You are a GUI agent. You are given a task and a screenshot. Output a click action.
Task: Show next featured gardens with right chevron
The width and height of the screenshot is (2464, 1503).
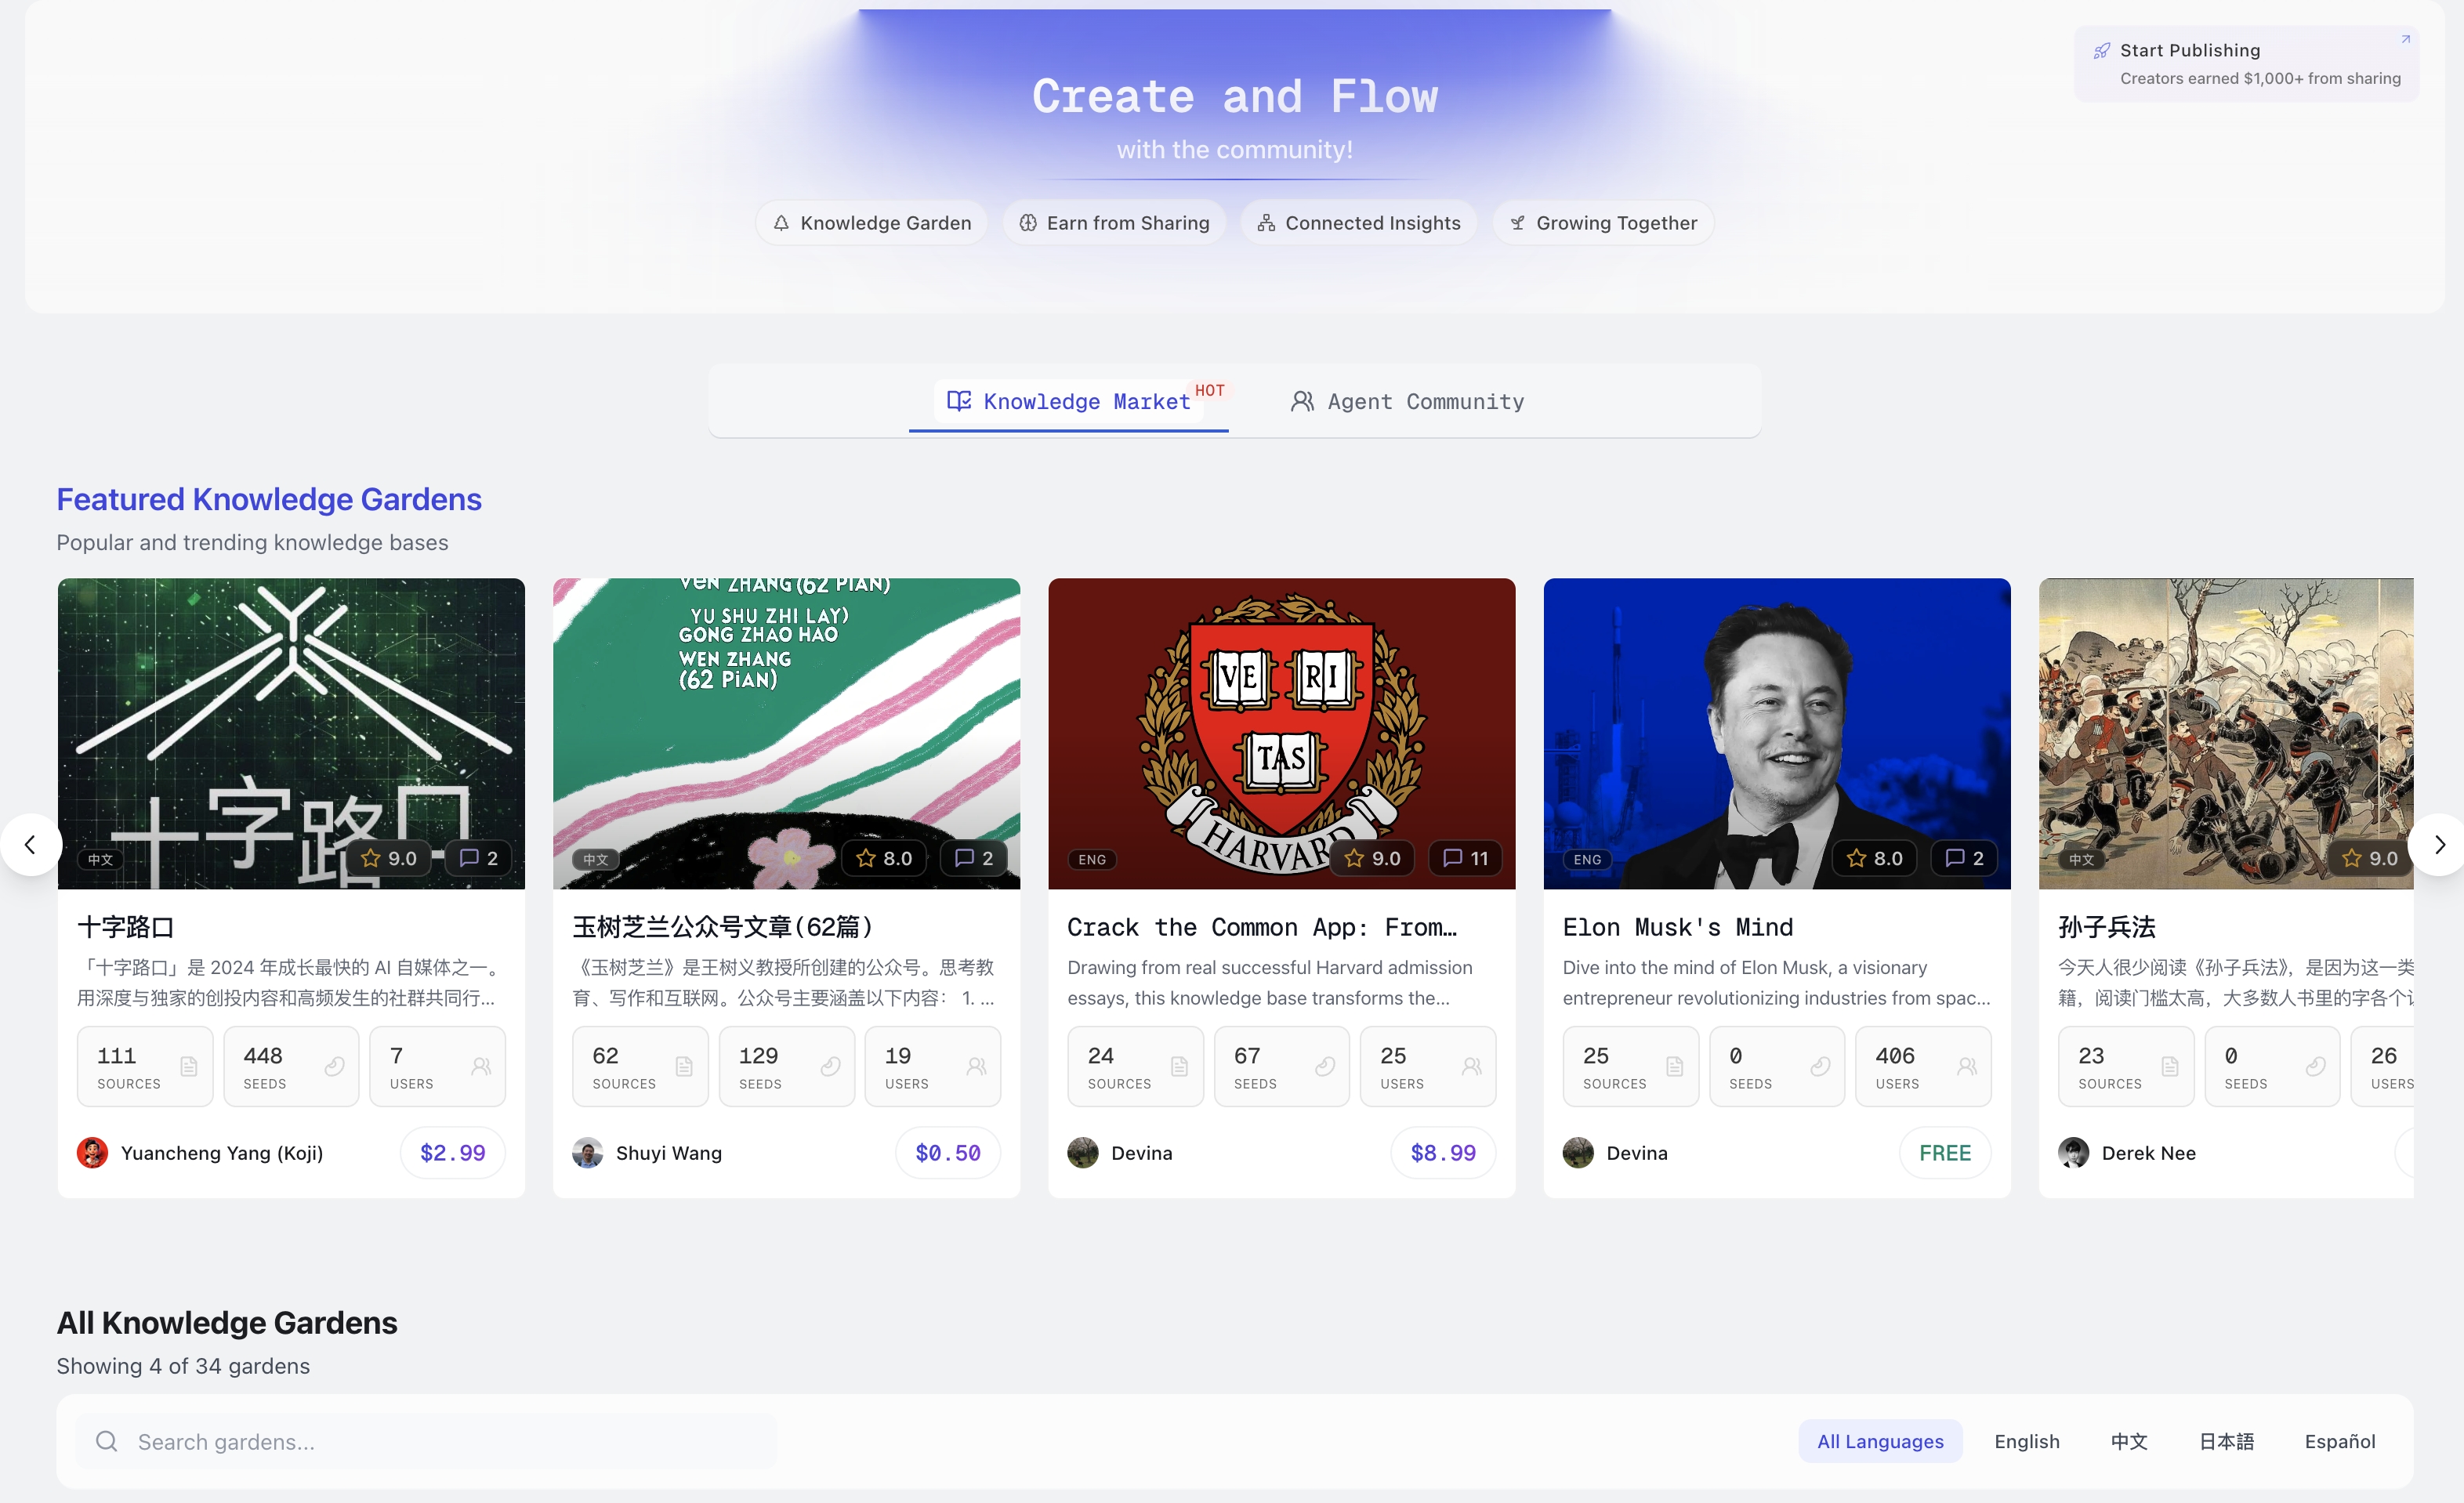[x=2438, y=845]
